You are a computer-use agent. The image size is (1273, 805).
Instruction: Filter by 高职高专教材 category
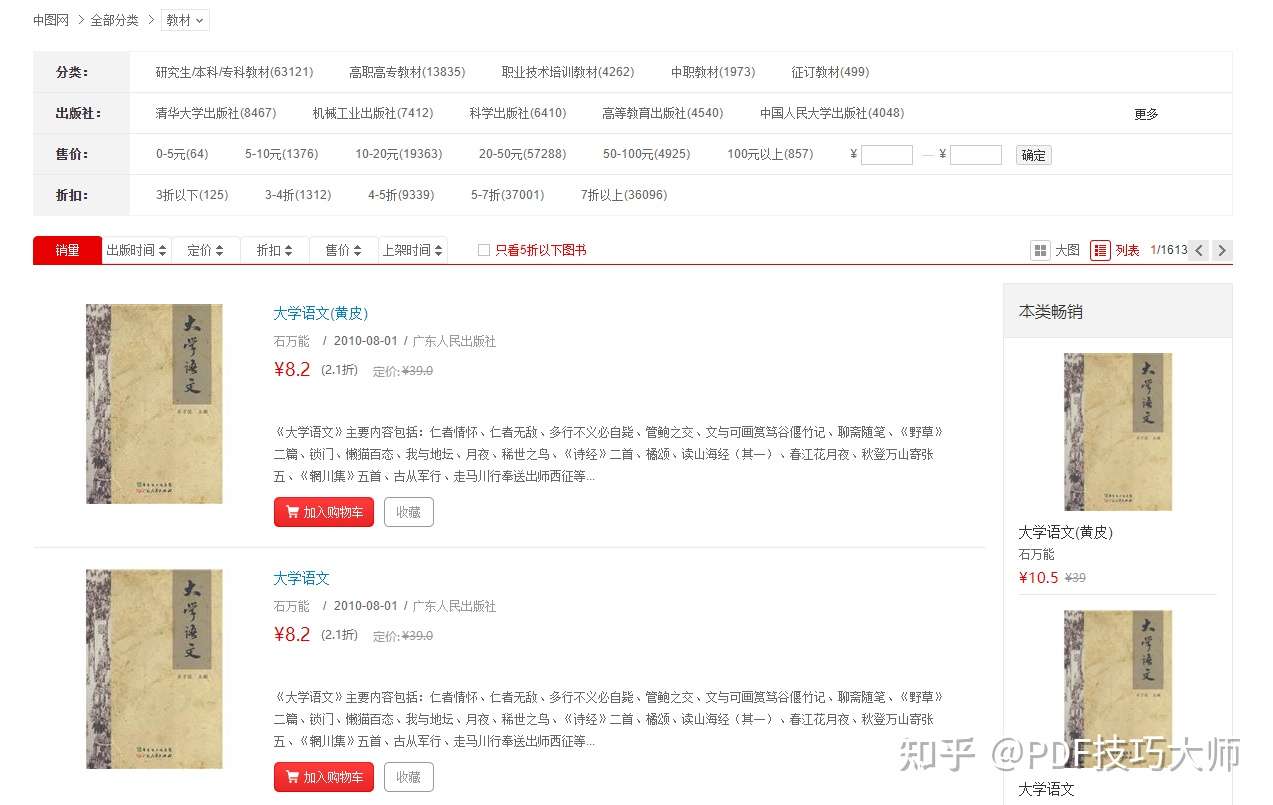click(407, 72)
